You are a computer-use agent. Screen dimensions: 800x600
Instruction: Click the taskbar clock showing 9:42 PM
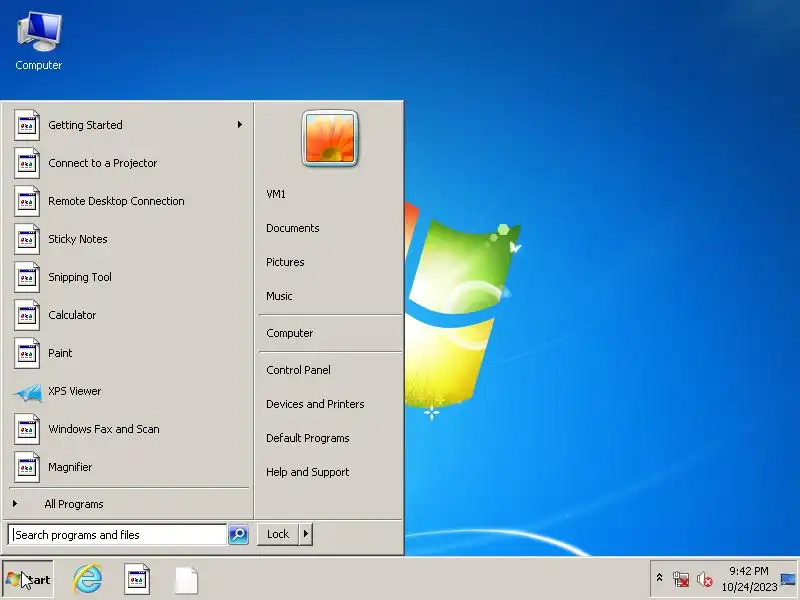[x=748, y=579]
